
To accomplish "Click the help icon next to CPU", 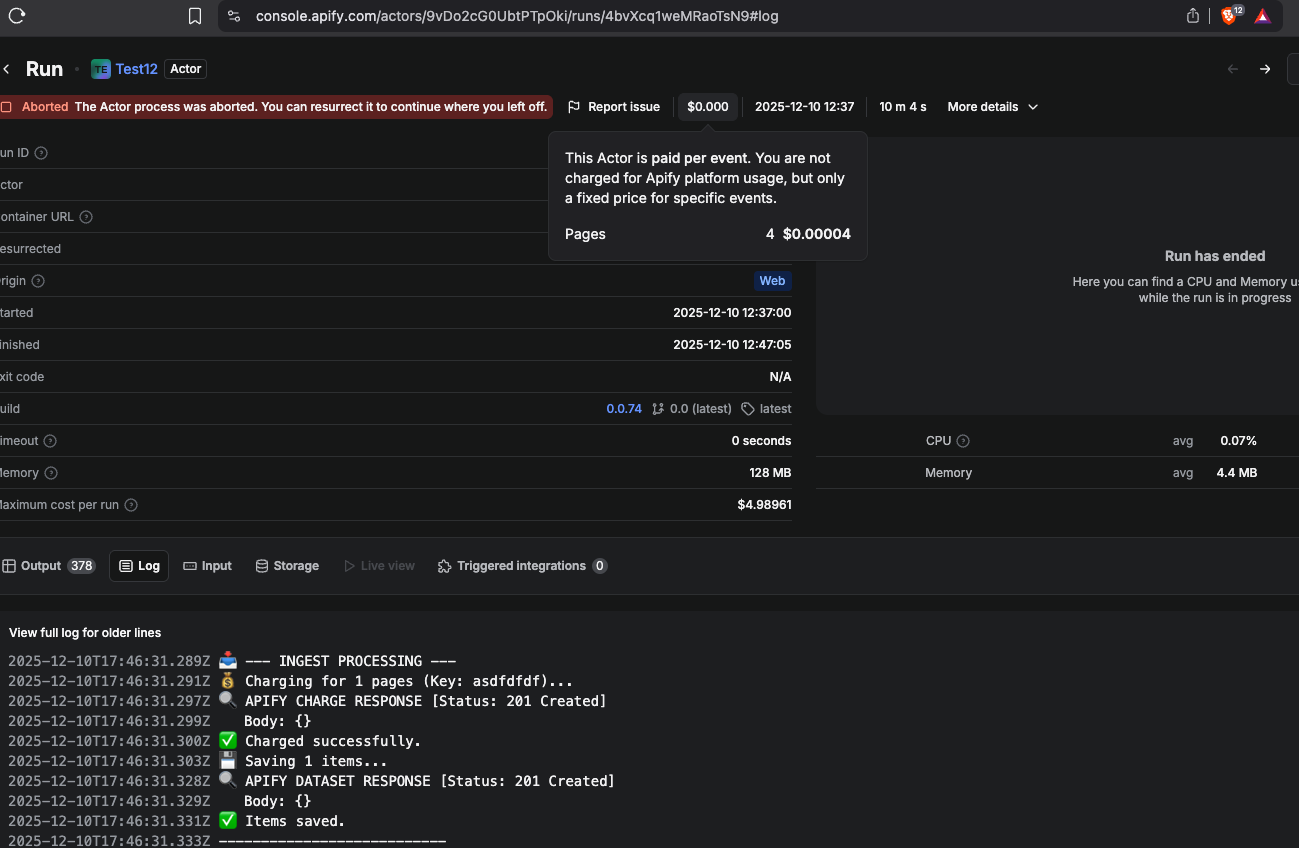I will point(963,441).
